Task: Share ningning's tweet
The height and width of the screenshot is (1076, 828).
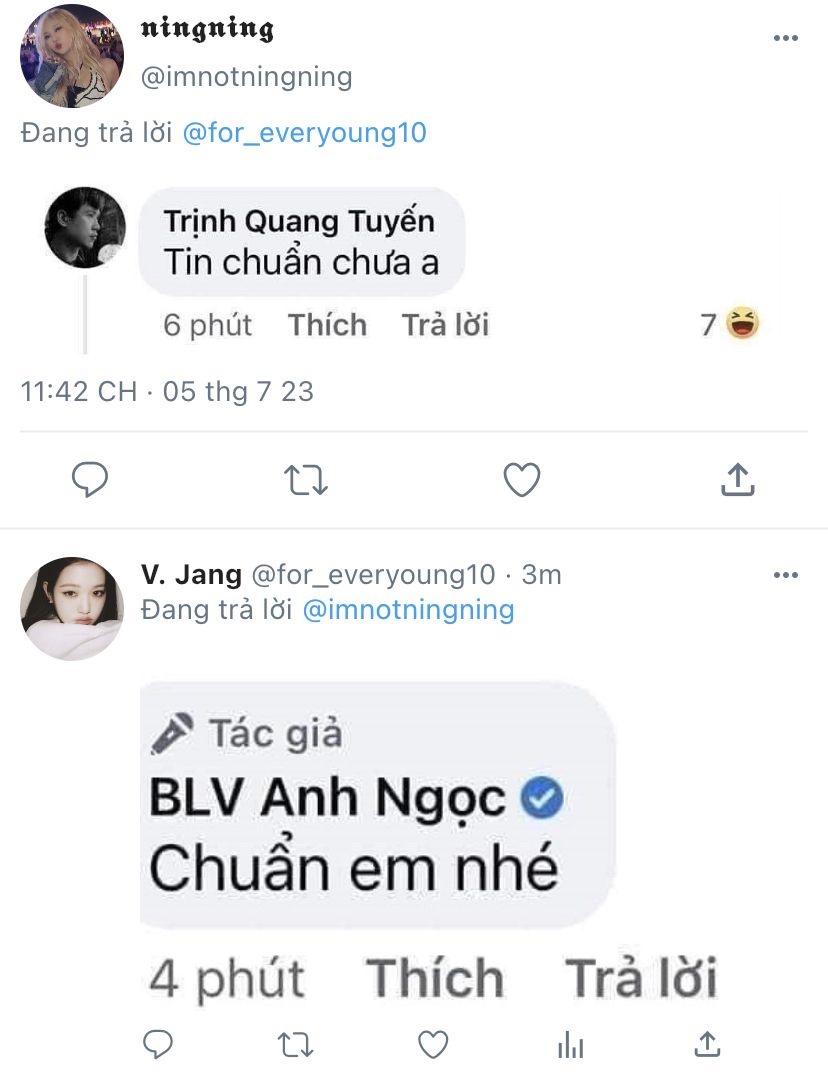Action: (737, 479)
